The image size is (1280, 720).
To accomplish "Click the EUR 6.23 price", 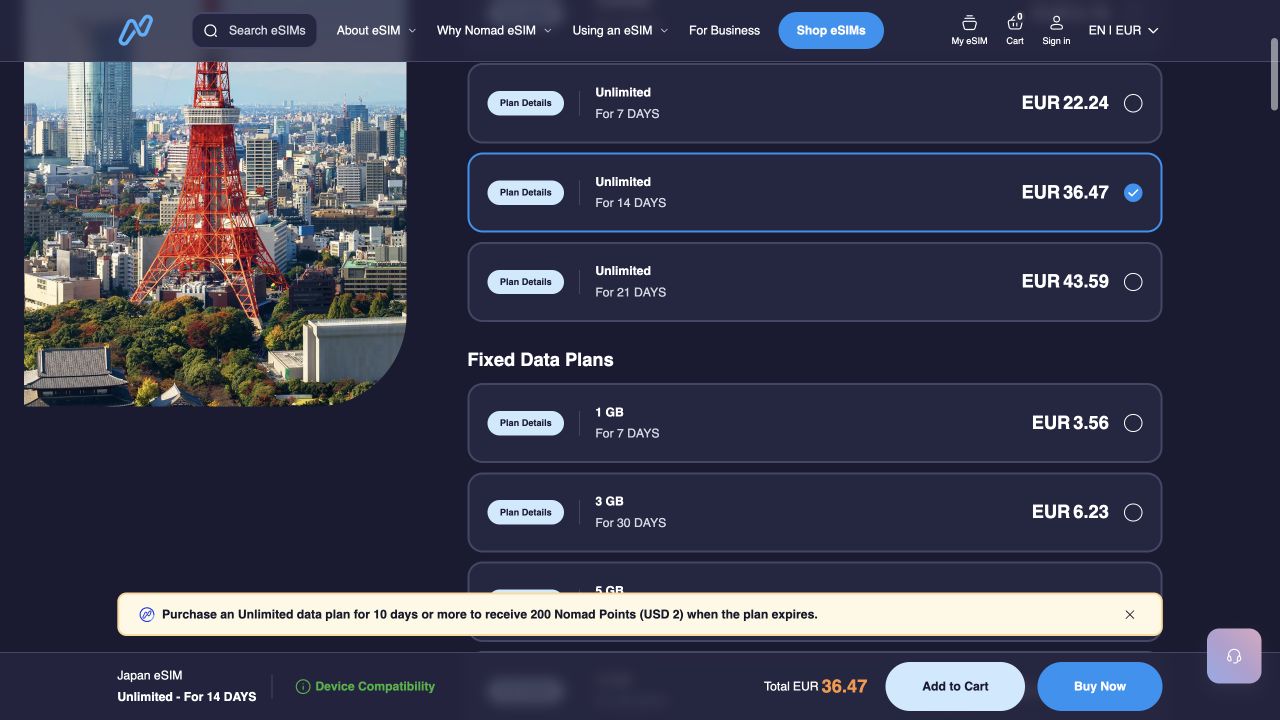I will pos(1070,512).
